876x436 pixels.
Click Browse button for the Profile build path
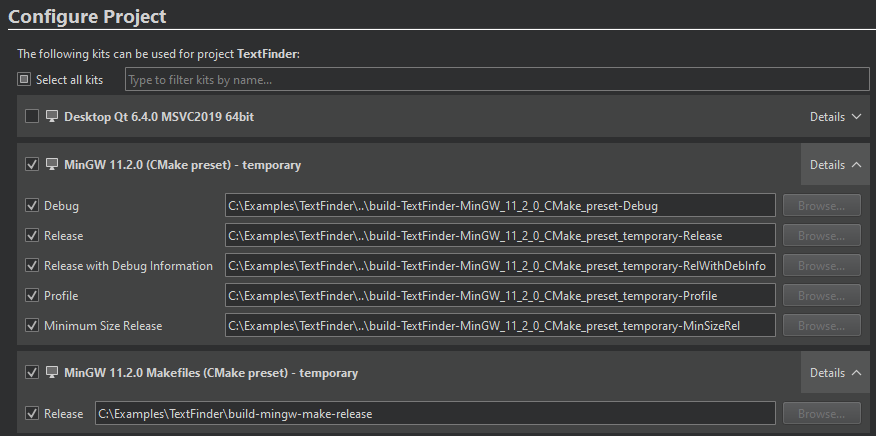(821, 296)
